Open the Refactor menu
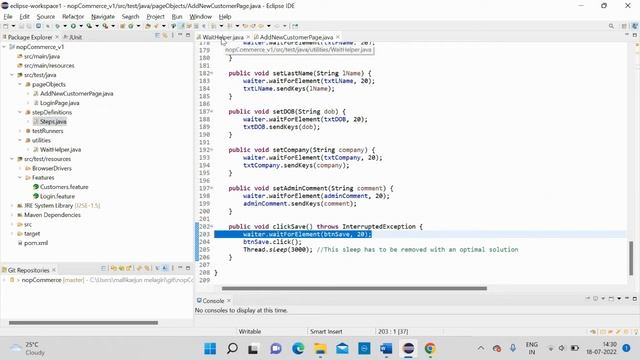This screenshot has width=640, height=360. [x=73, y=17]
